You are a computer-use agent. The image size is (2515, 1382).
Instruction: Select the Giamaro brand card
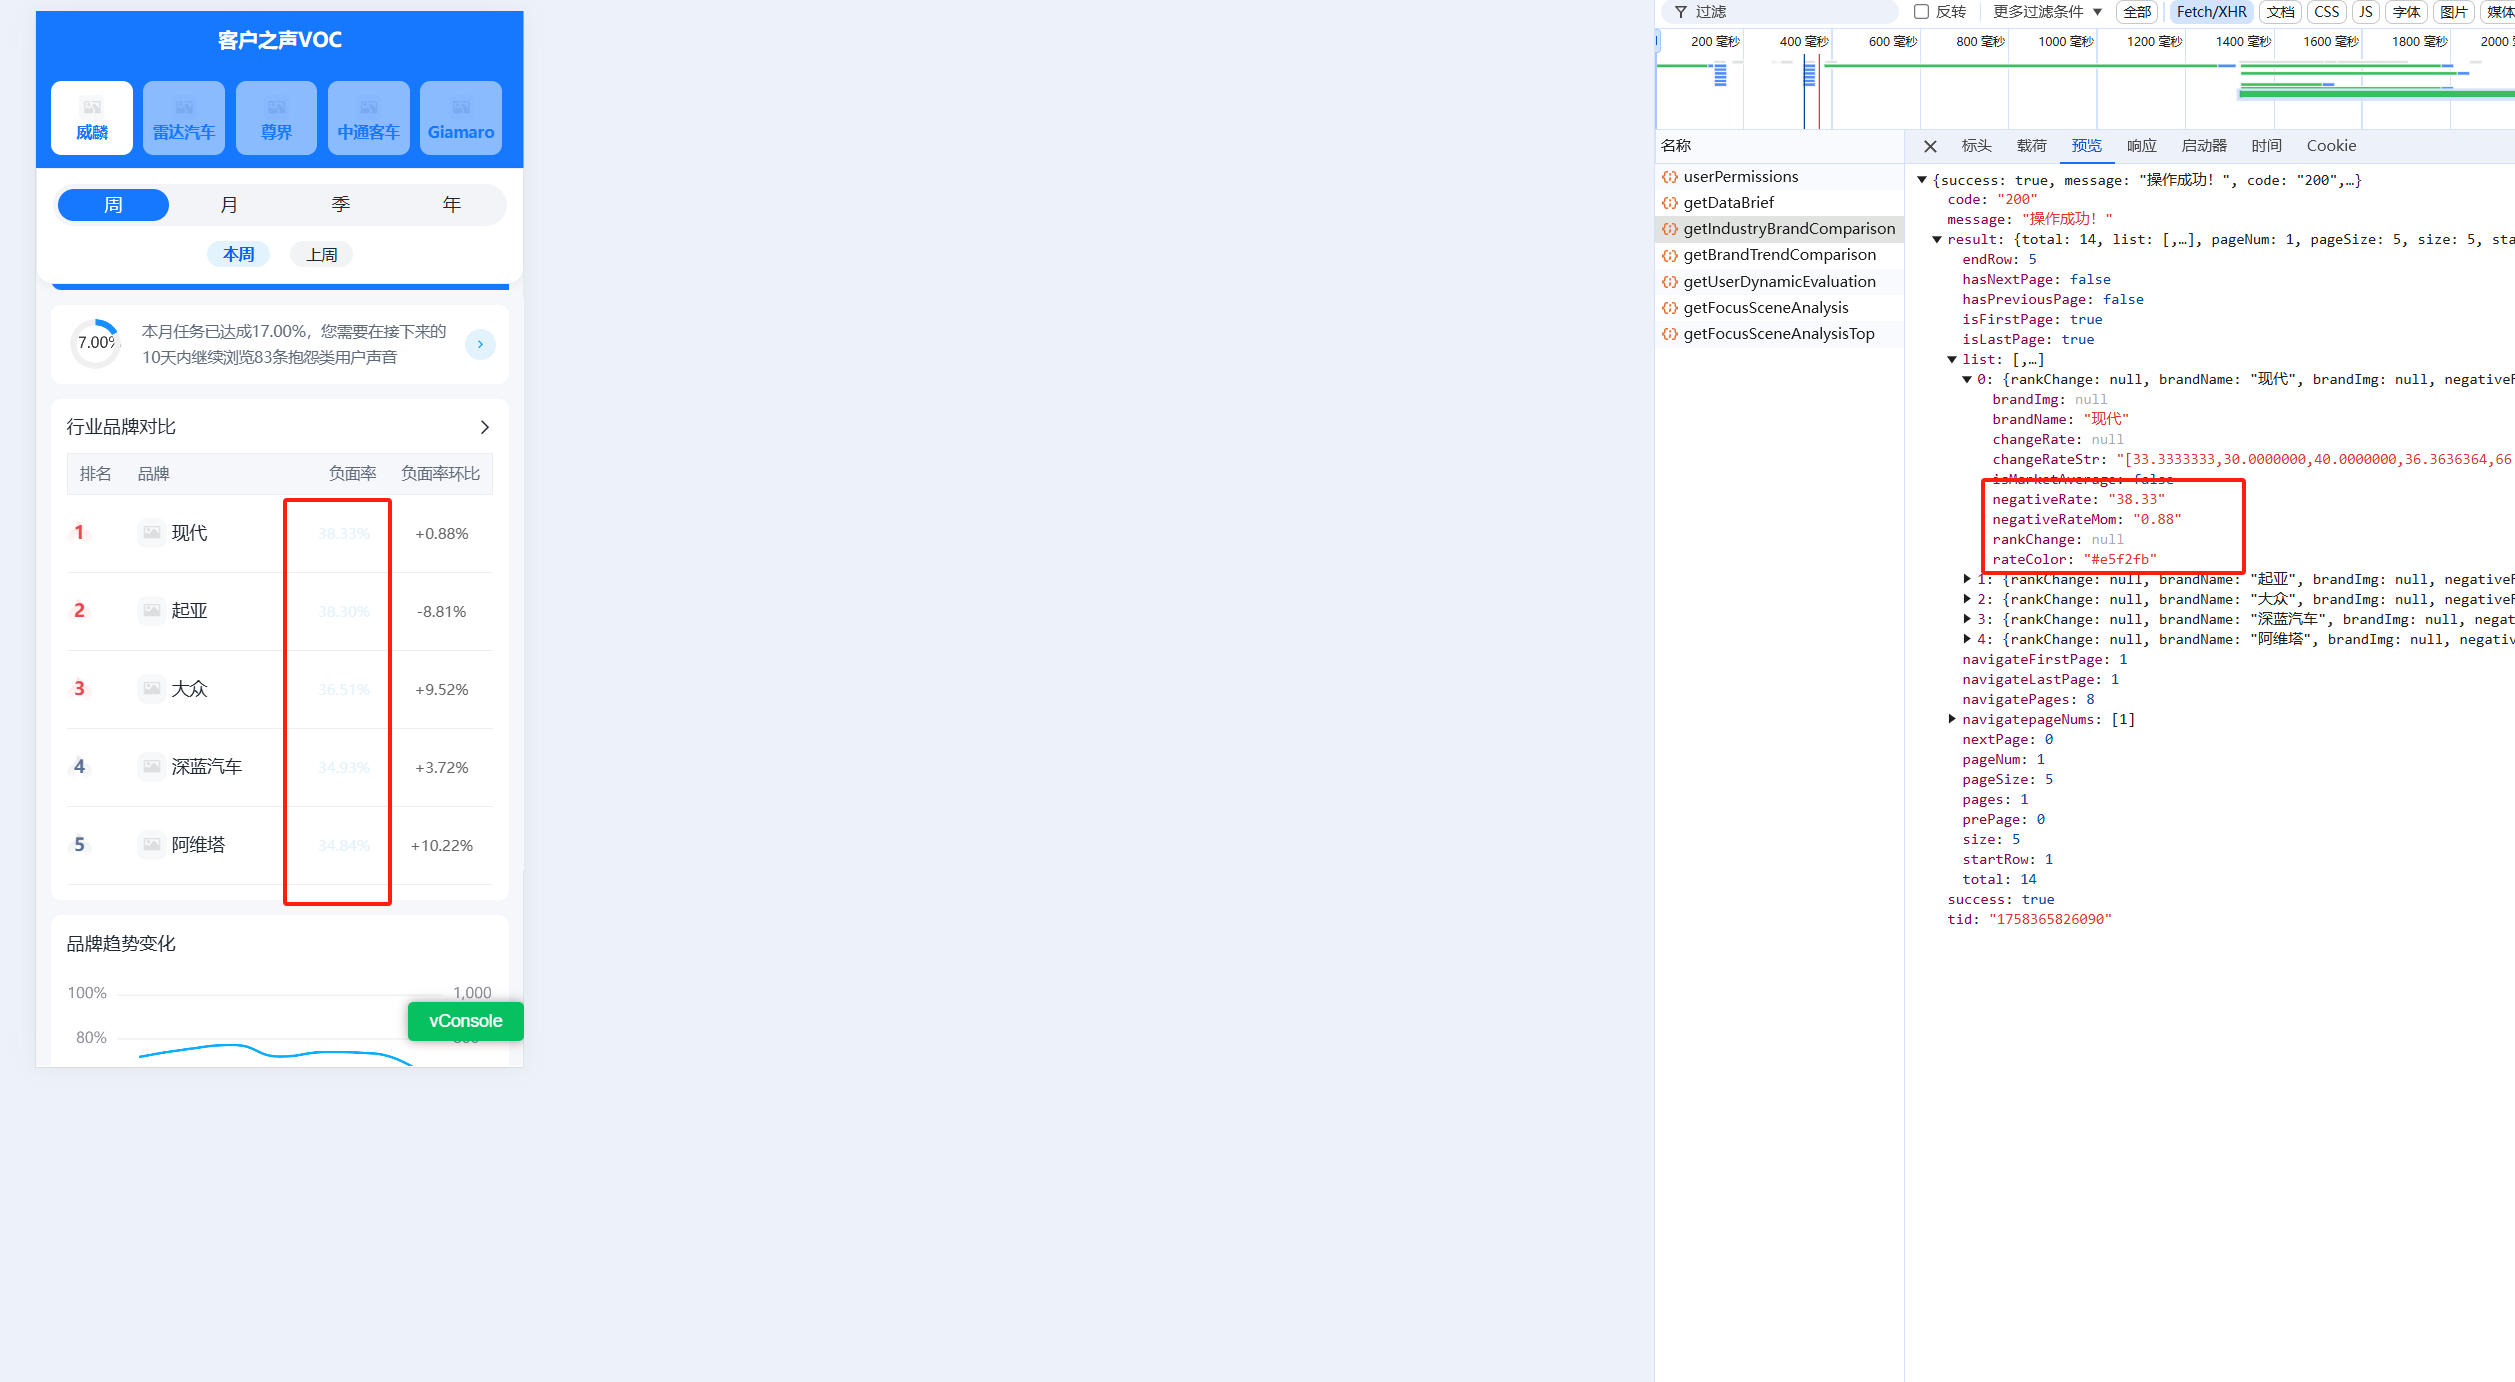tap(461, 118)
